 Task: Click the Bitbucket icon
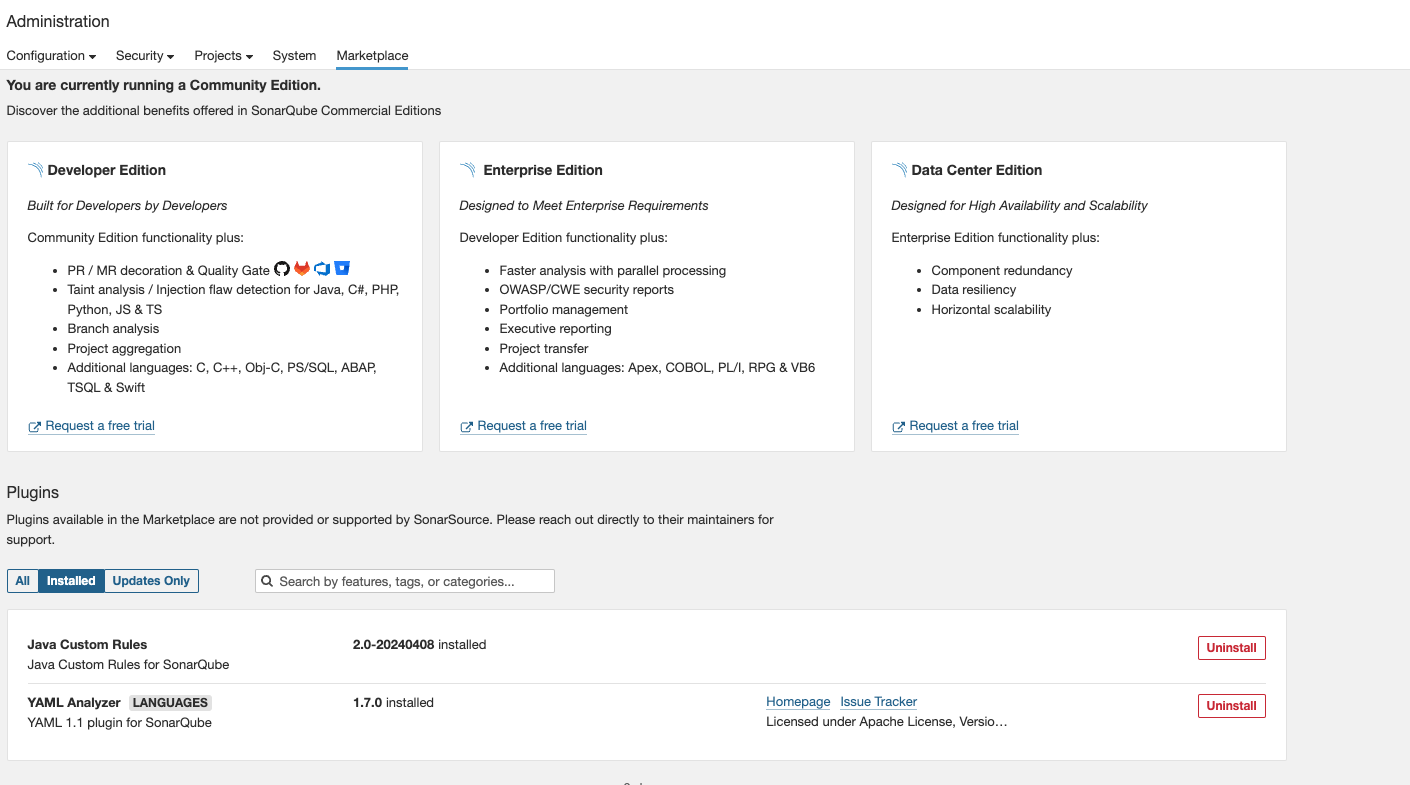tap(342, 269)
